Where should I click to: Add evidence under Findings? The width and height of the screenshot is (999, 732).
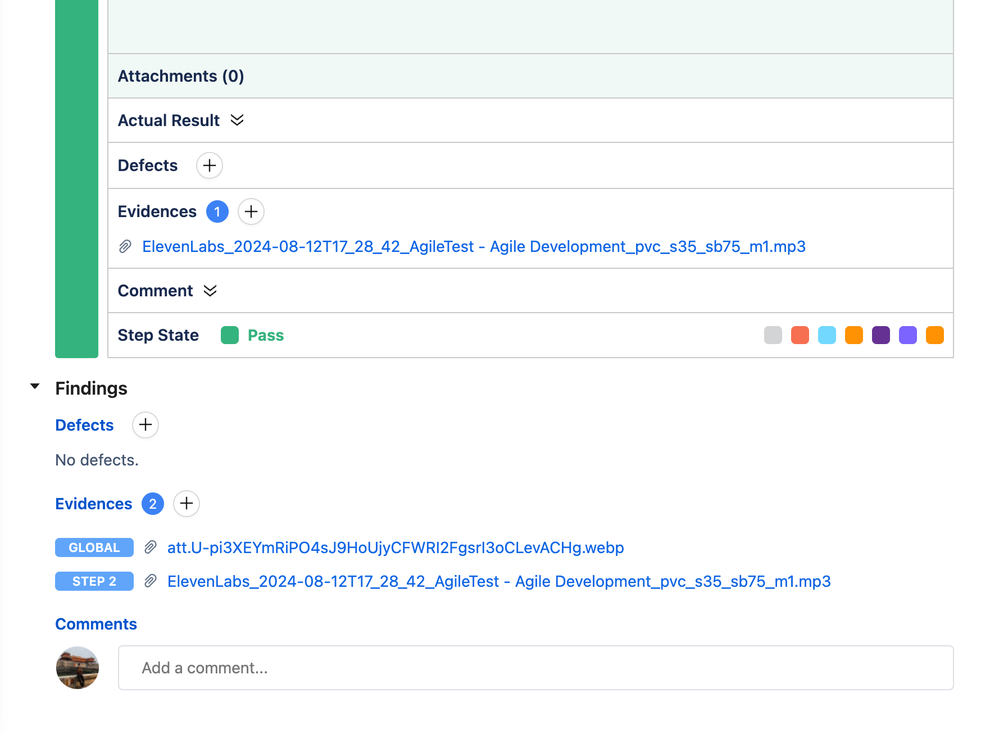click(x=186, y=504)
